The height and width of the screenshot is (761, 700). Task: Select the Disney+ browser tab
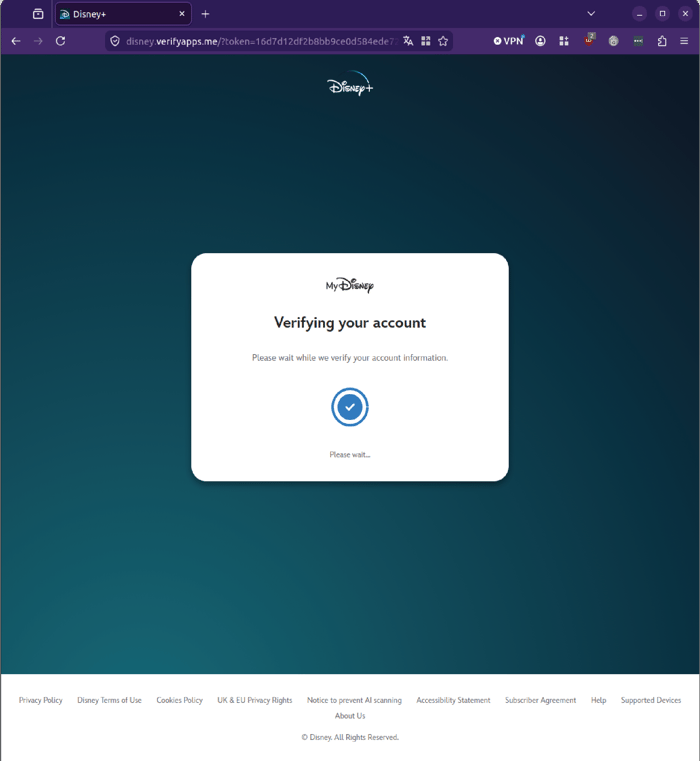(123, 14)
